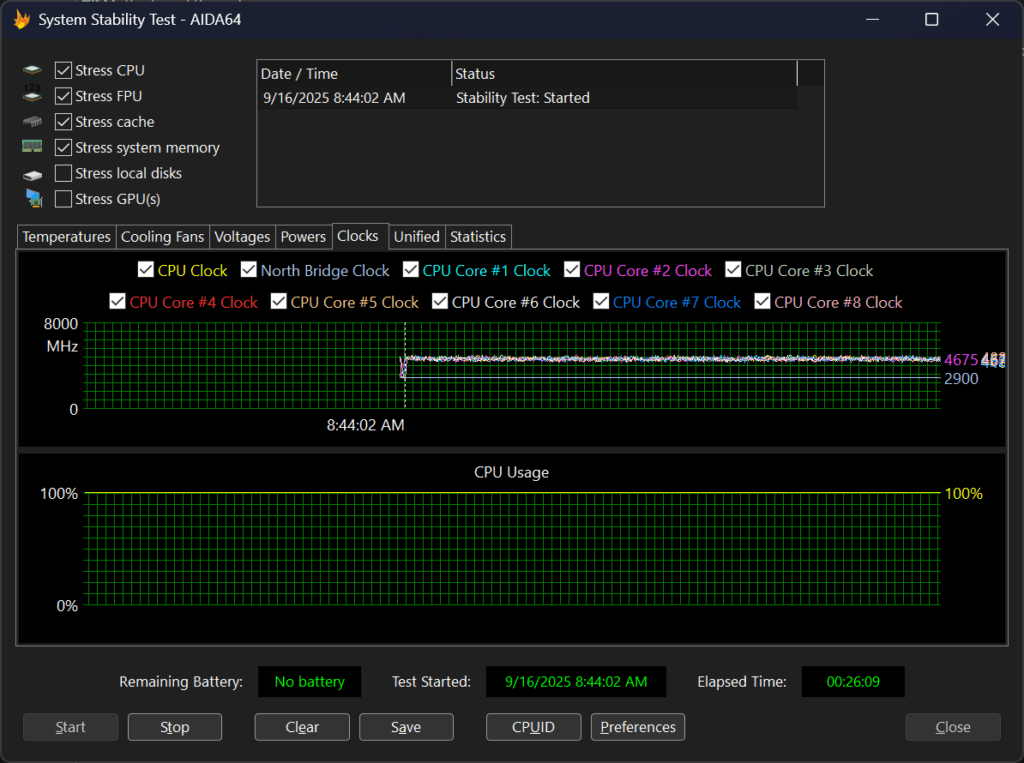The width and height of the screenshot is (1024, 763).
Task: Click the Test Started timestamp field
Action: (x=576, y=682)
